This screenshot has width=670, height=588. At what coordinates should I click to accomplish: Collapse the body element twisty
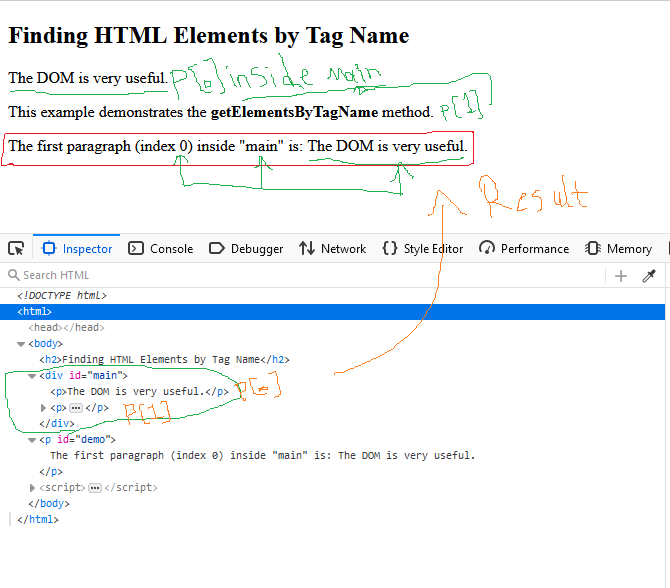[21, 344]
